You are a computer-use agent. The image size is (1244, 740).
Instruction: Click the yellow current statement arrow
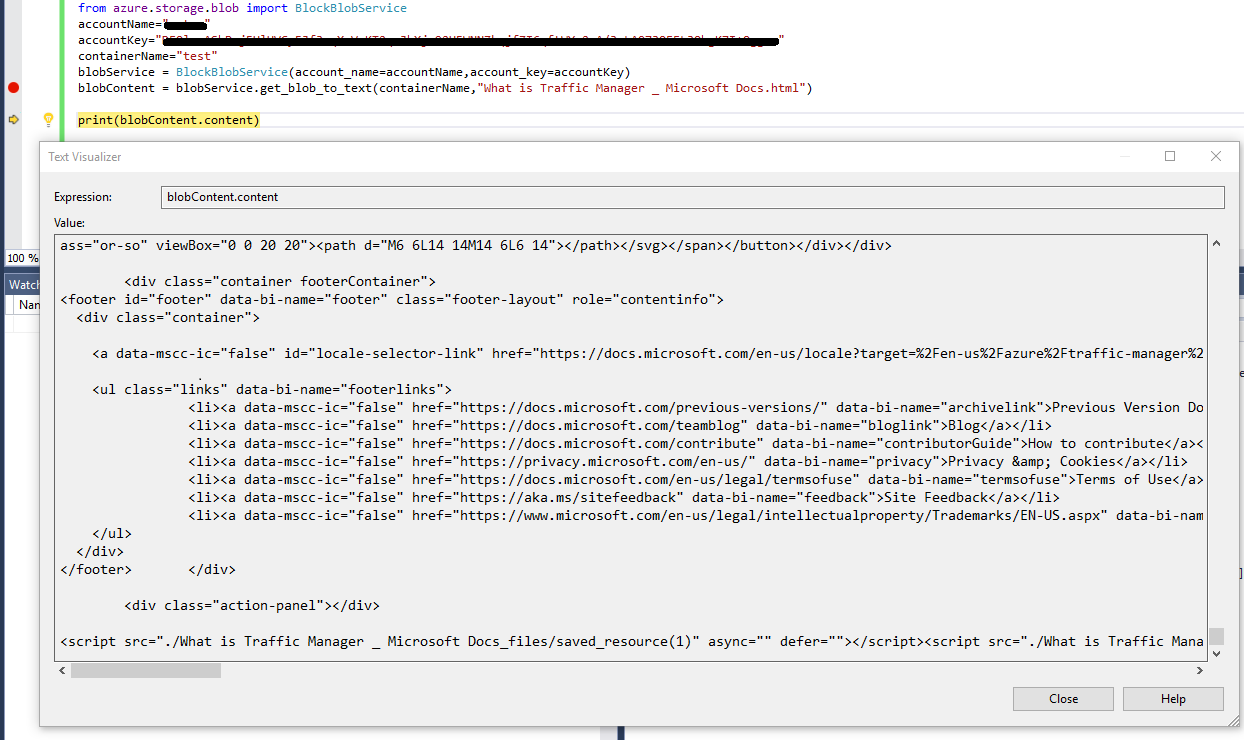(x=14, y=120)
